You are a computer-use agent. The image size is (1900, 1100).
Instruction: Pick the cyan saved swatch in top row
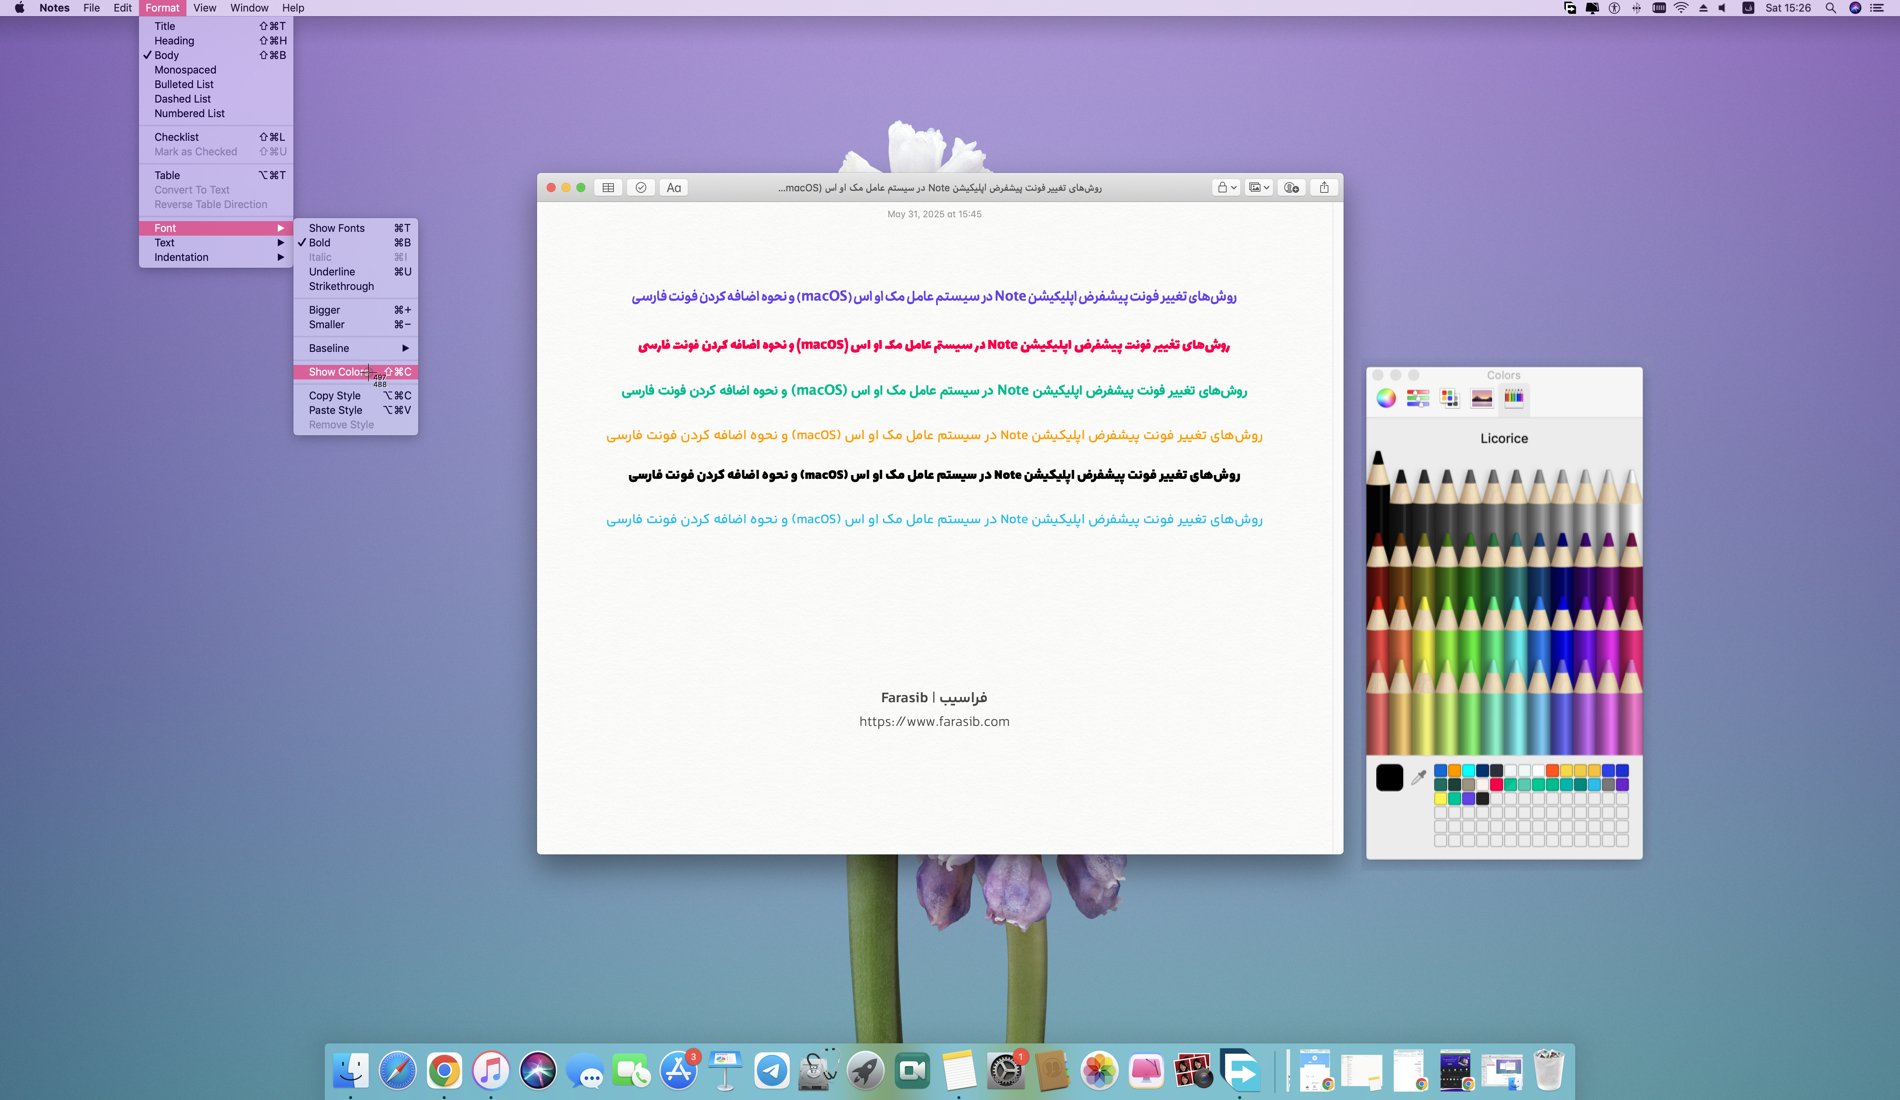[1468, 771]
